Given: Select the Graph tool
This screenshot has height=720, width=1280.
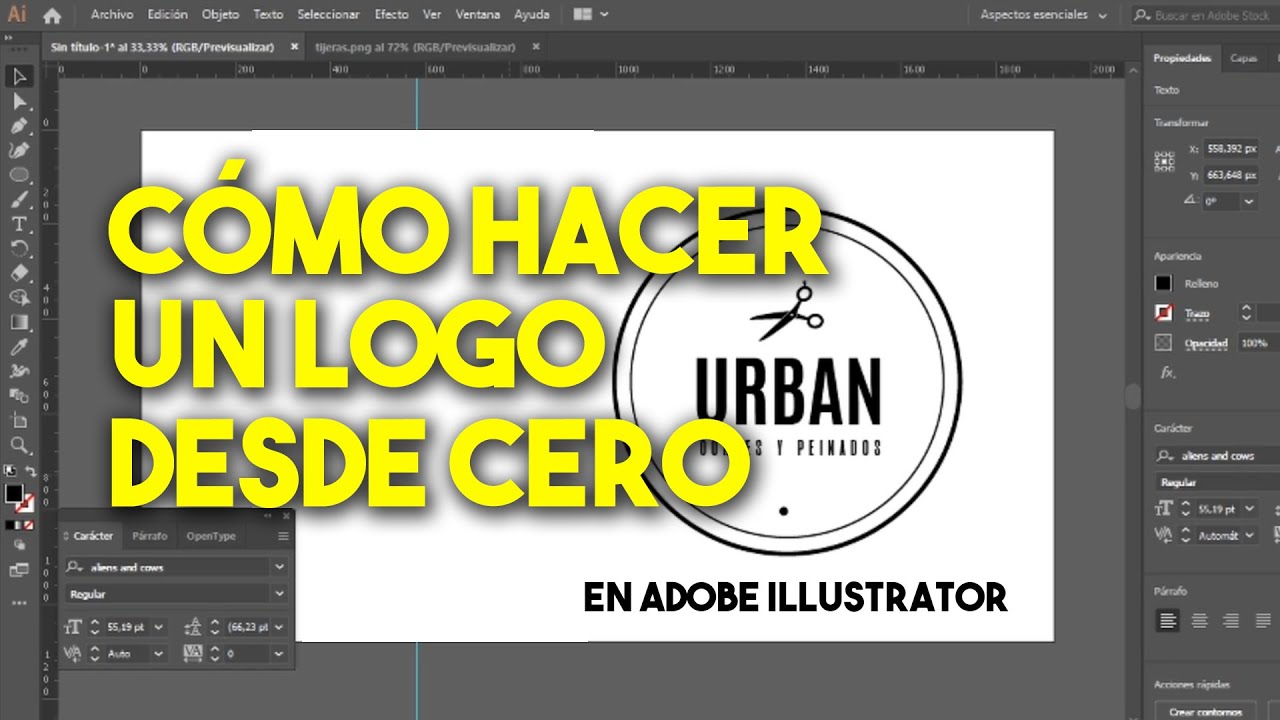Looking at the screenshot, I should [x=19, y=395].
